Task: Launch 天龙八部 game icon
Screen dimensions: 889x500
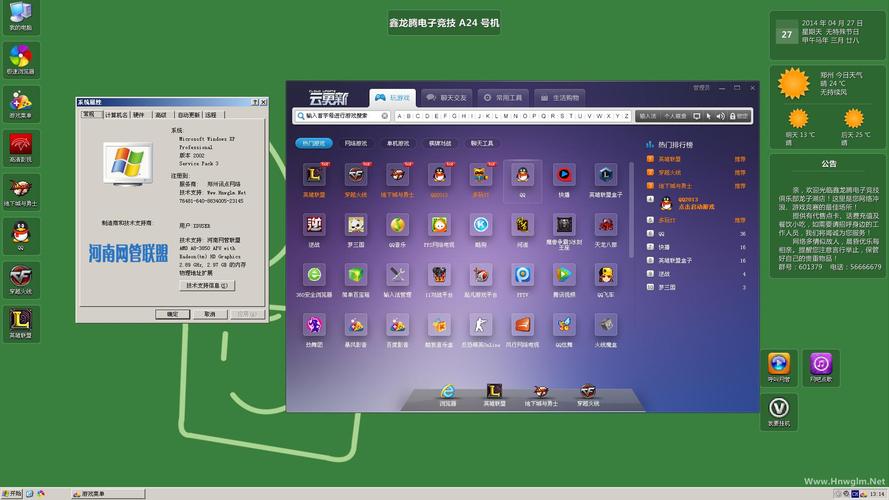Action: pos(606,226)
